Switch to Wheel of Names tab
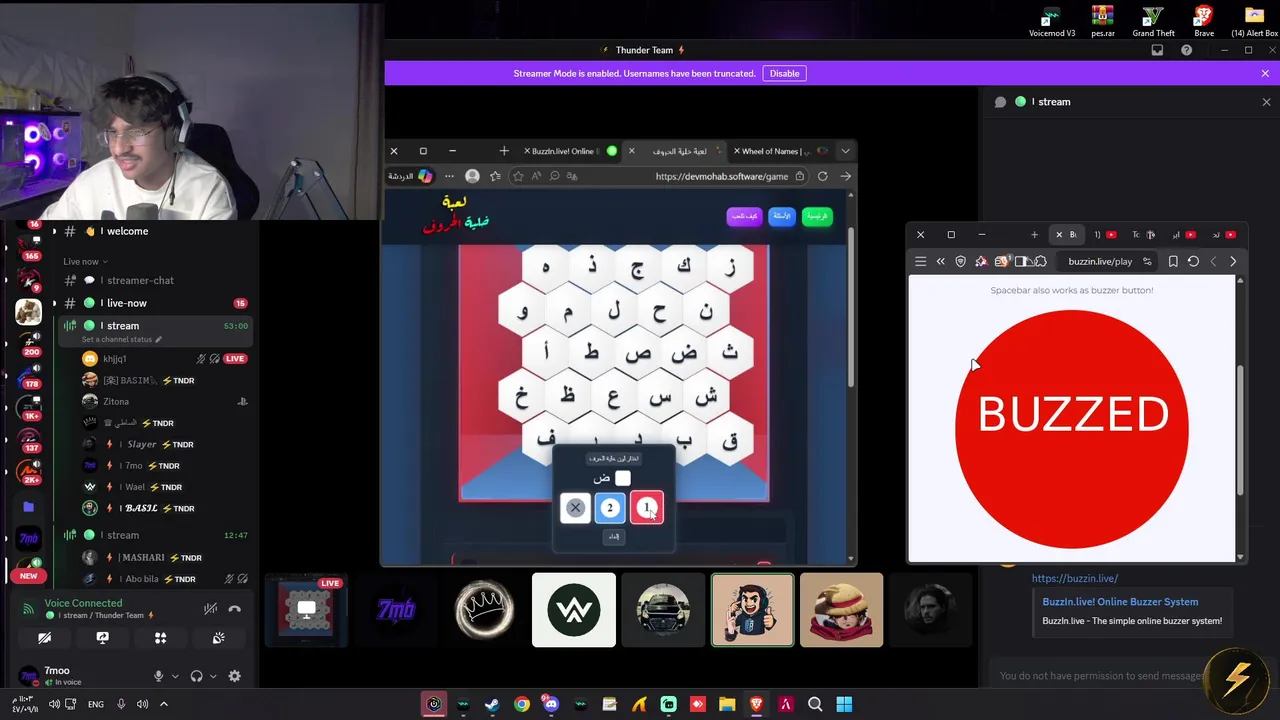Viewport: 1280px width, 720px height. point(781,151)
